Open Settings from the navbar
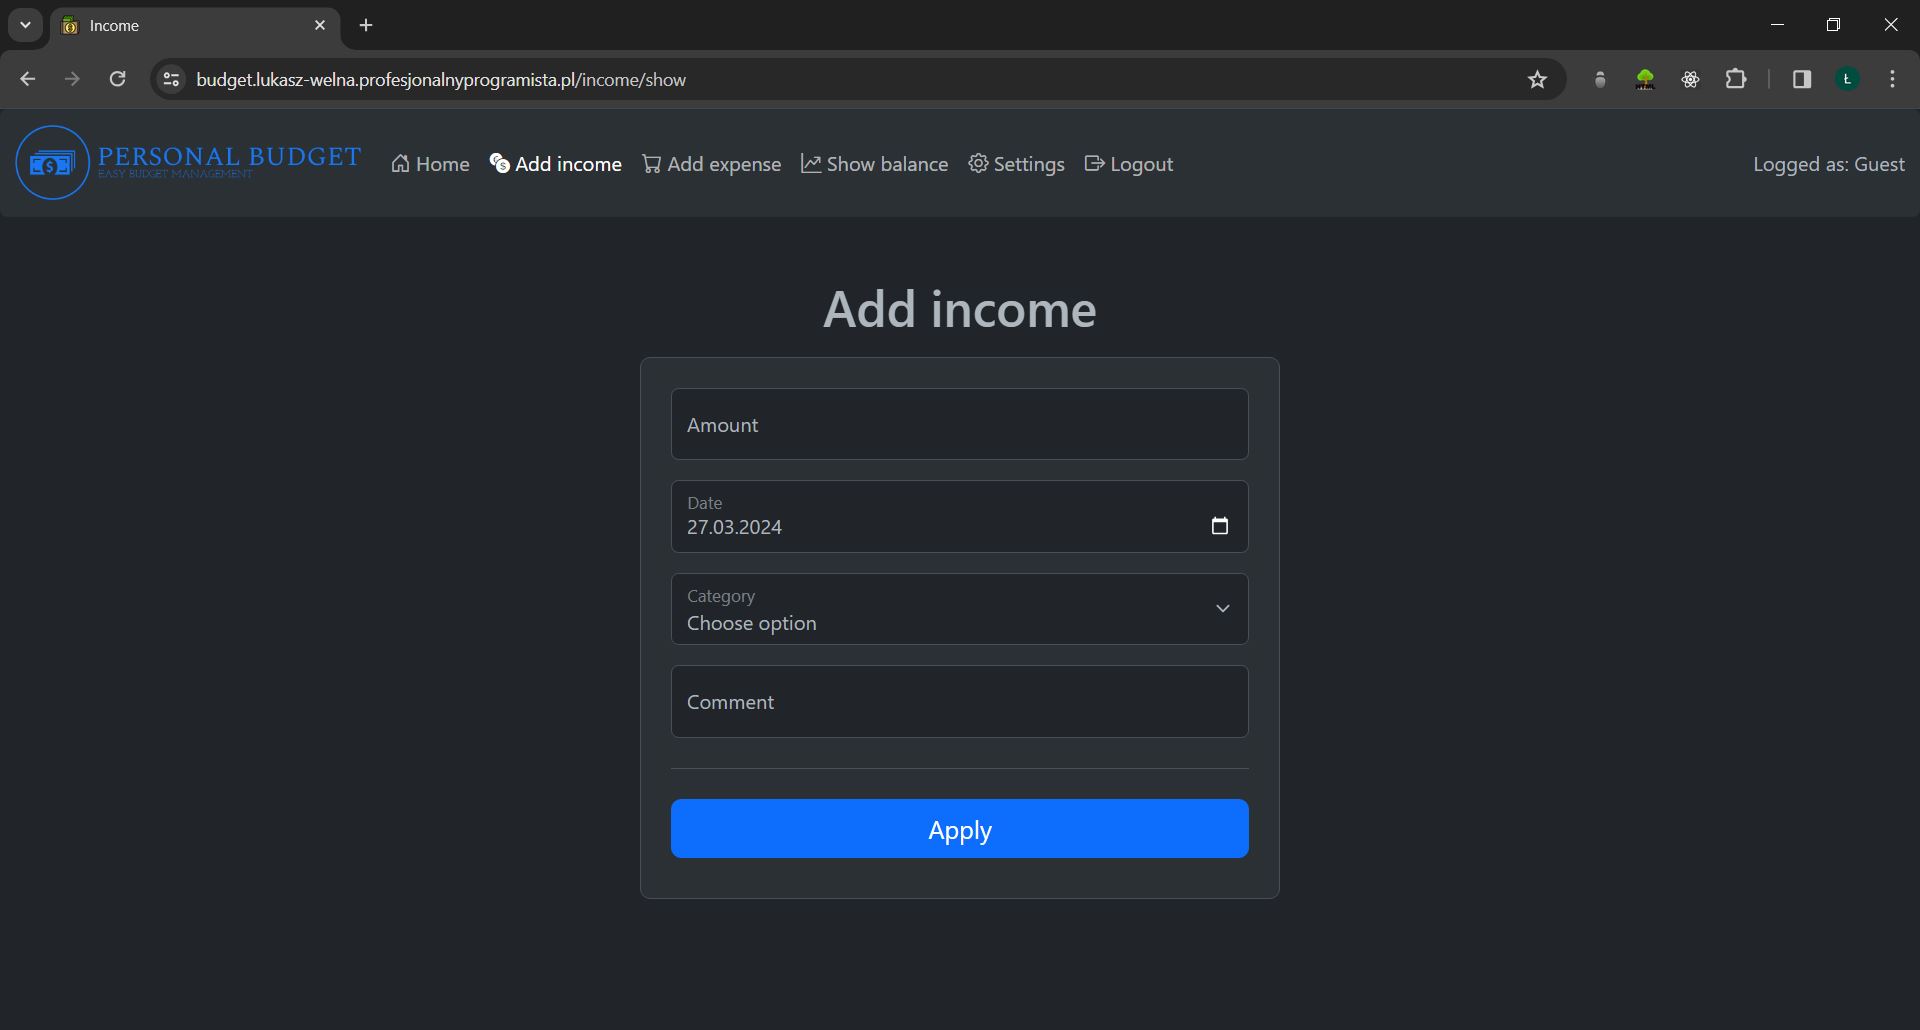The height and width of the screenshot is (1030, 1920). pyautogui.click(x=1016, y=164)
